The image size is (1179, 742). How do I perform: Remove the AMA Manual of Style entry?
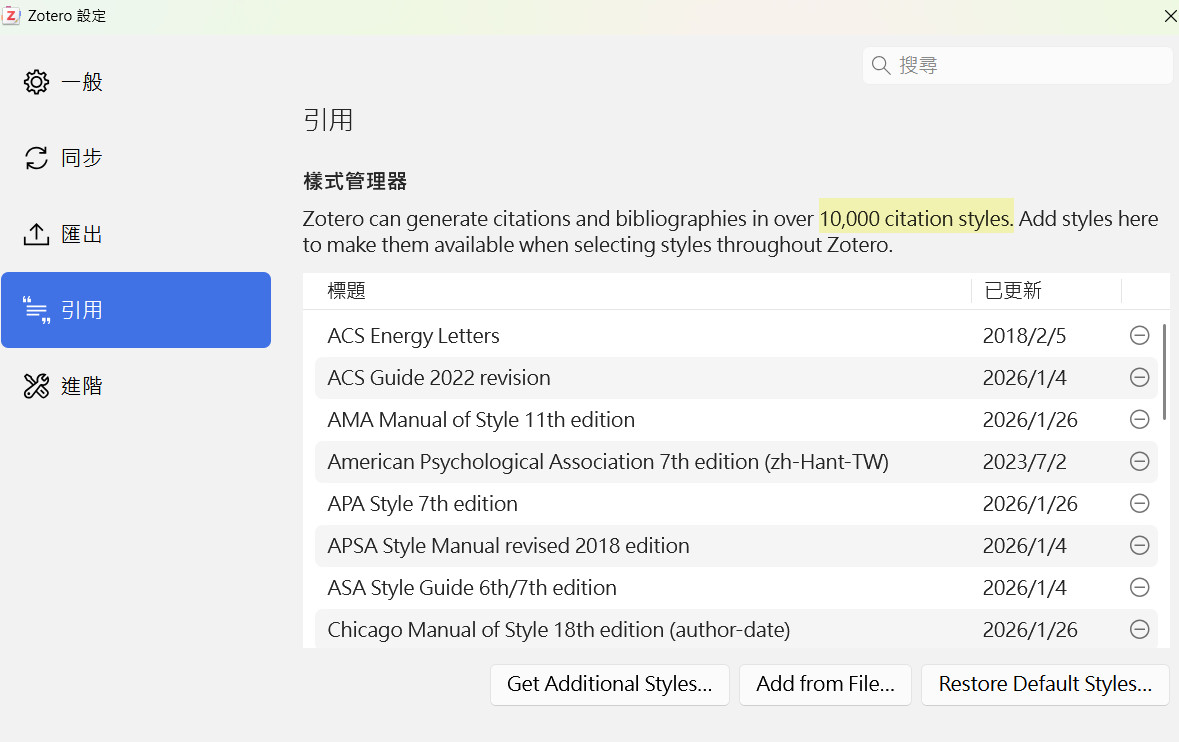click(1139, 420)
